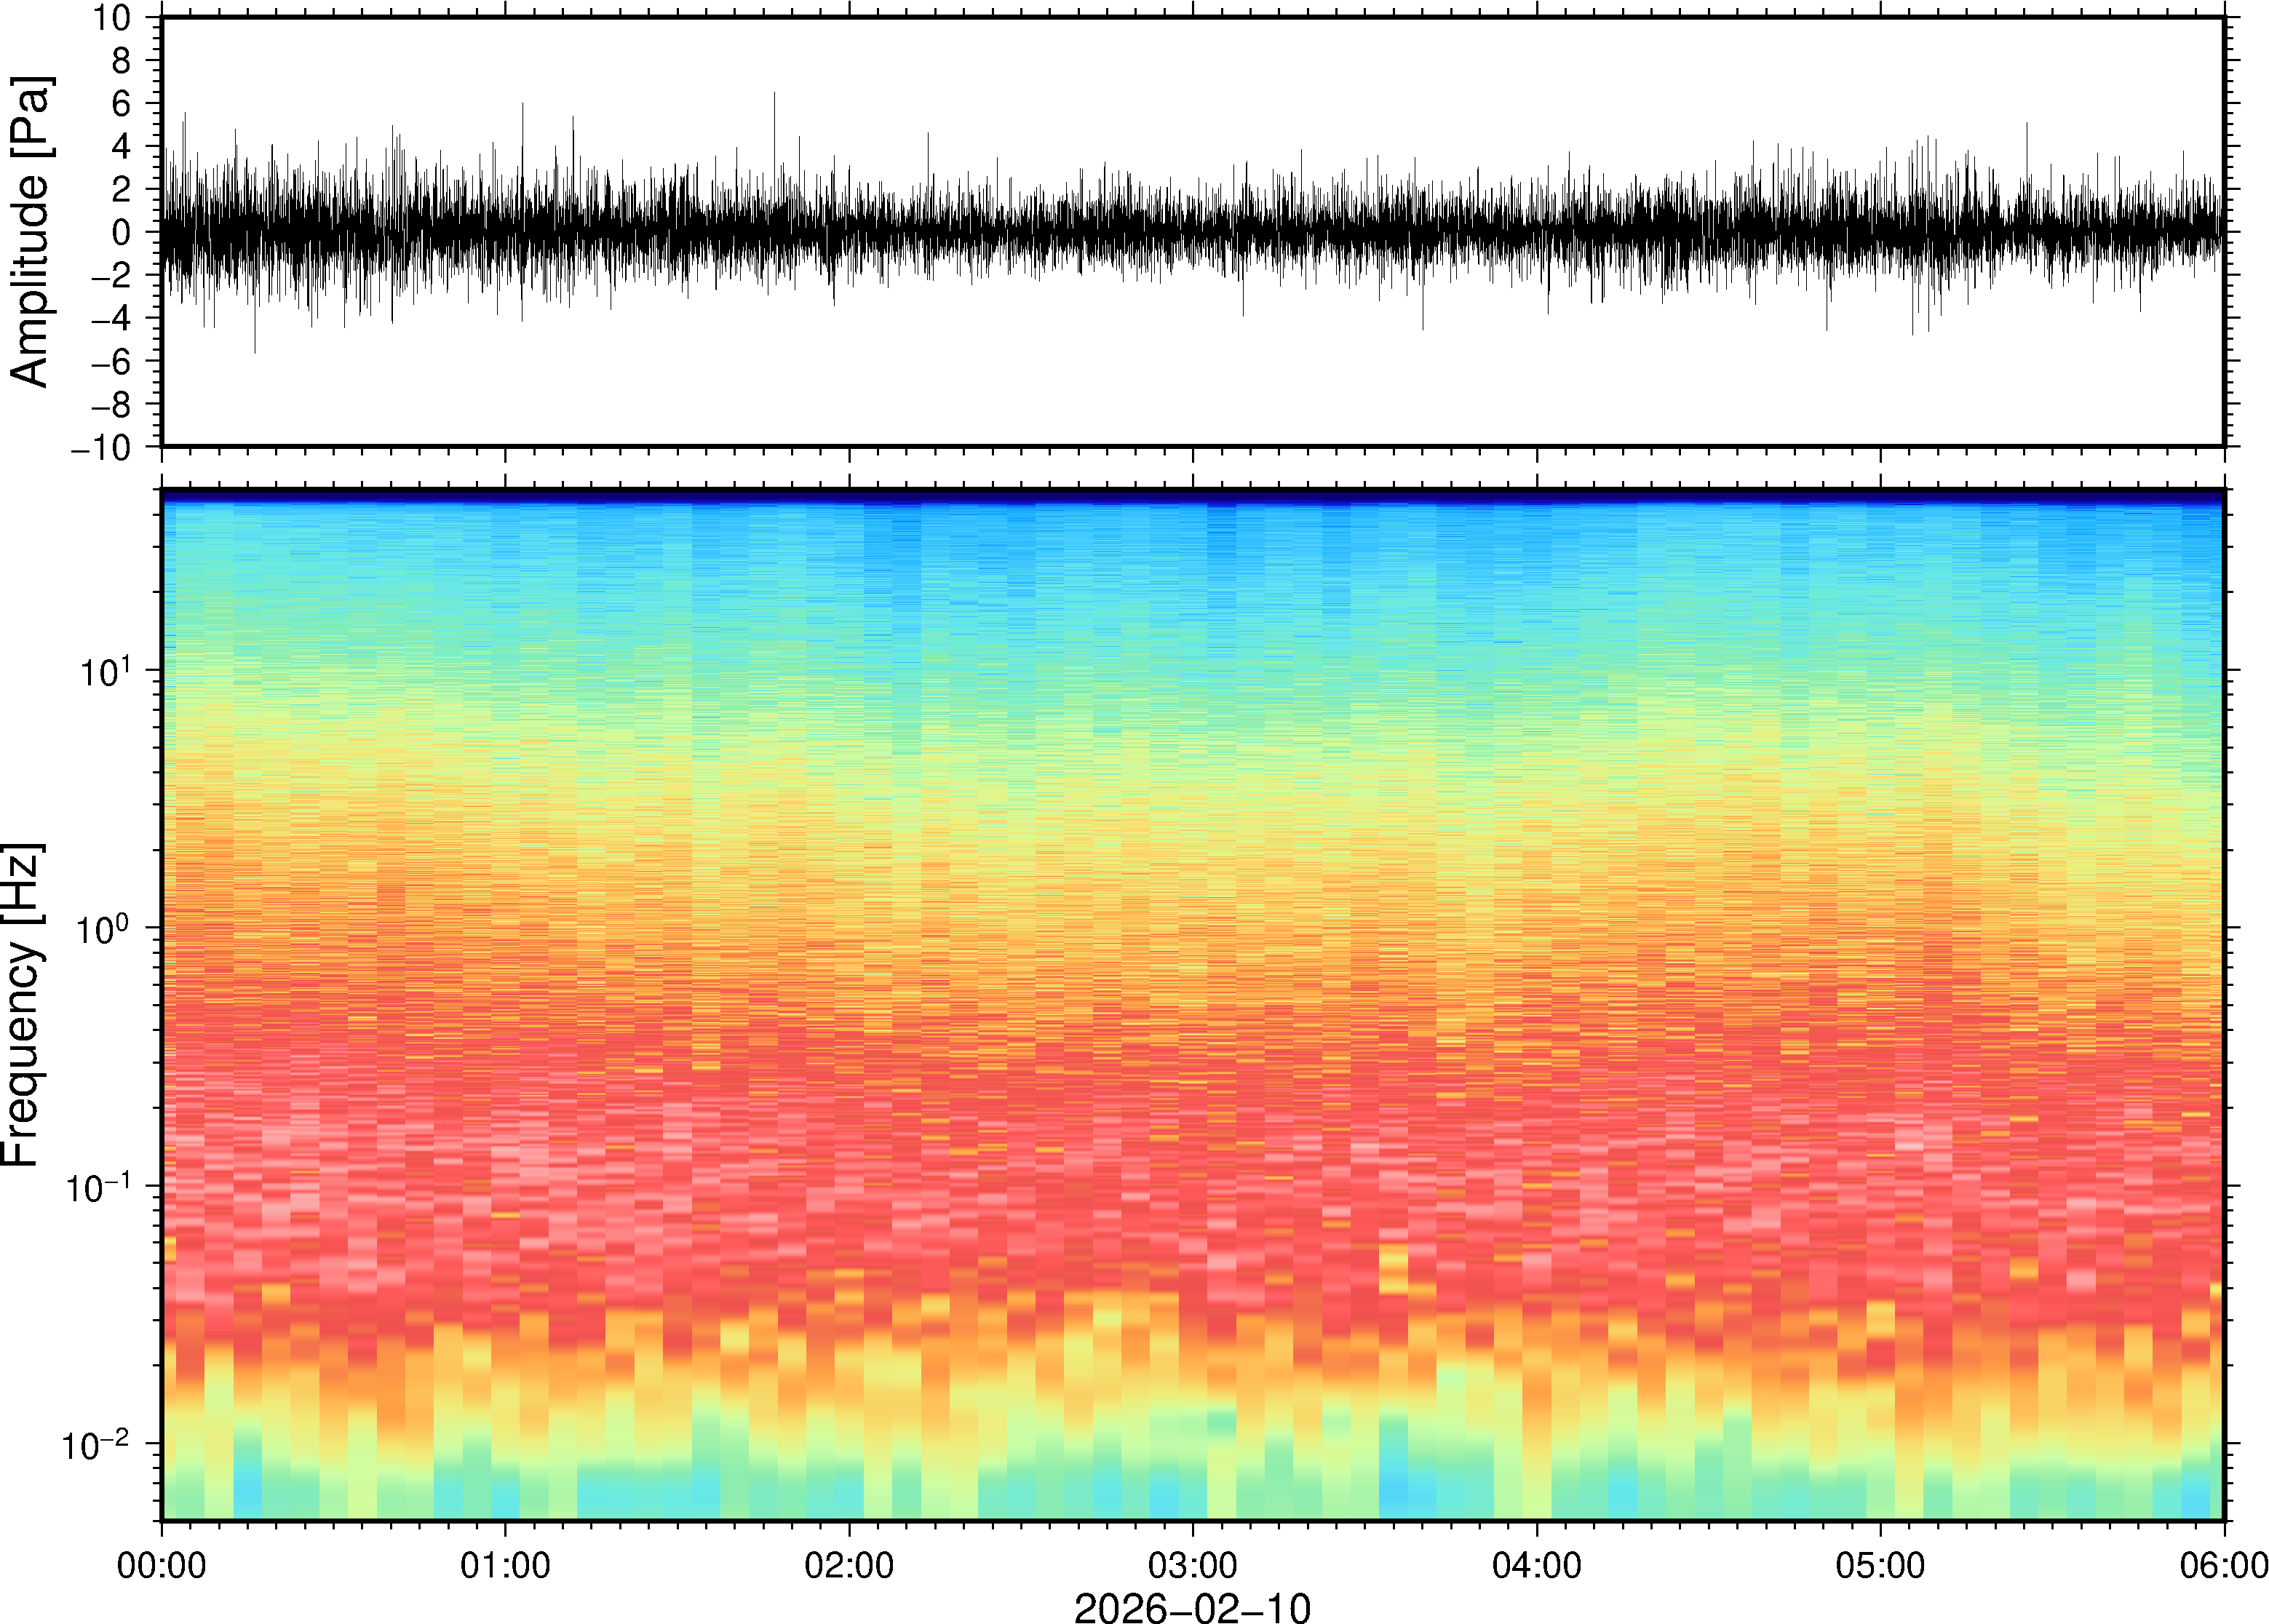Click the -10 amplitude tick label
The height and width of the screenshot is (1624, 2269).
tap(100, 448)
